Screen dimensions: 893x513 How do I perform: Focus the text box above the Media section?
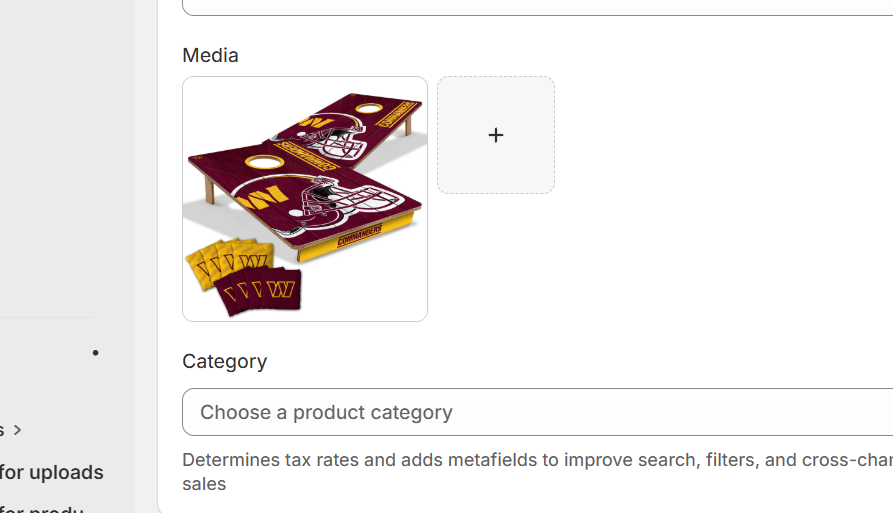click(538, 7)
